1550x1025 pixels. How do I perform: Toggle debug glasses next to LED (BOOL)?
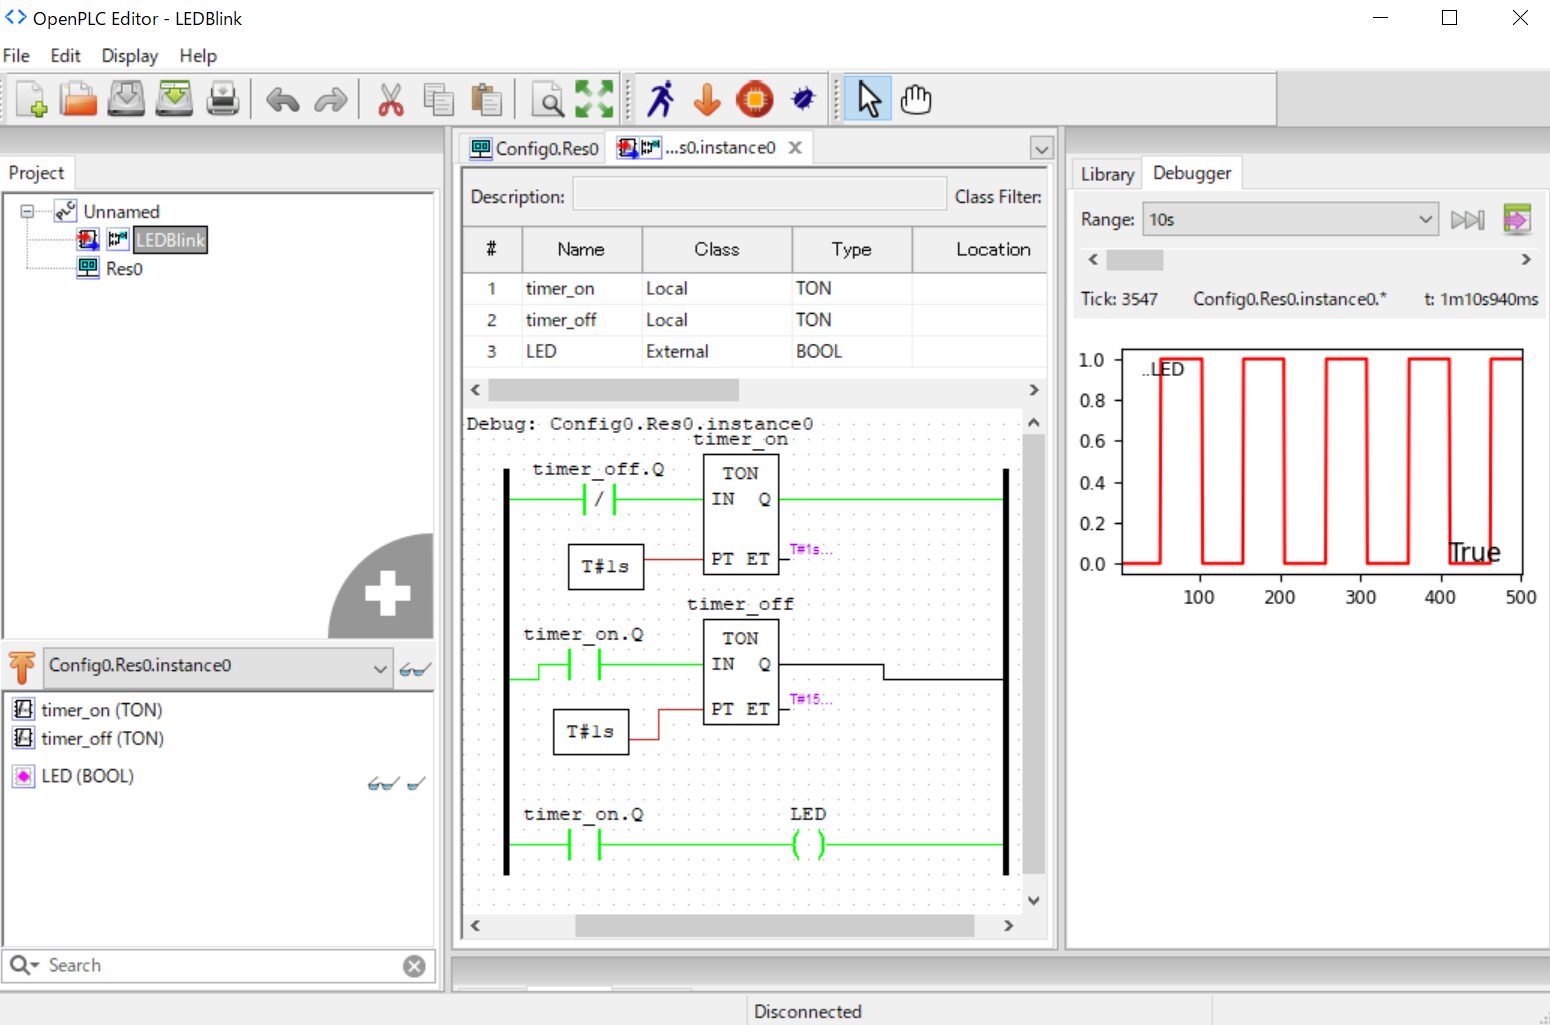tap(383, 783)
